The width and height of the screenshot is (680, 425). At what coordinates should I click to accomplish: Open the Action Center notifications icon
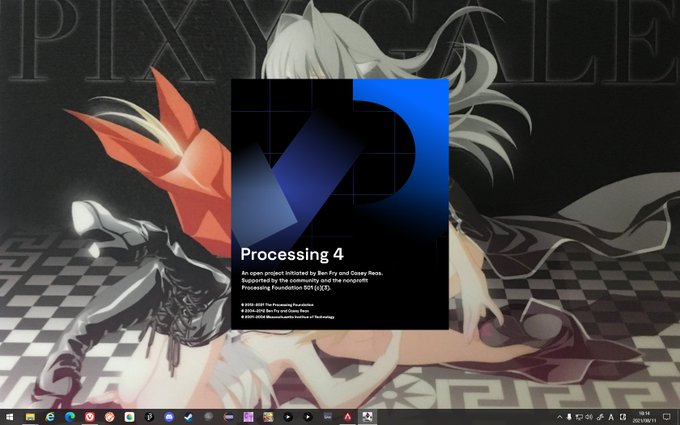click(x=667, y=417)
